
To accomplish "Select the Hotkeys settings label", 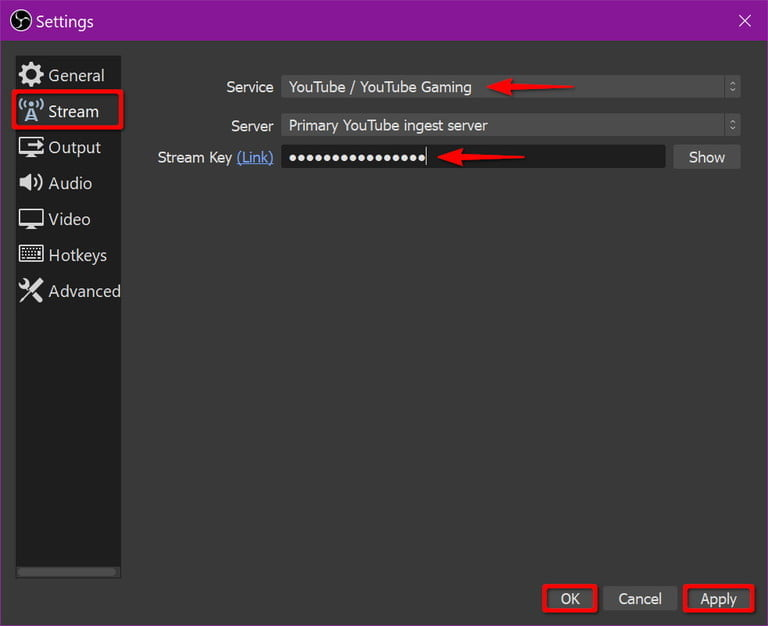I will 77,255.
